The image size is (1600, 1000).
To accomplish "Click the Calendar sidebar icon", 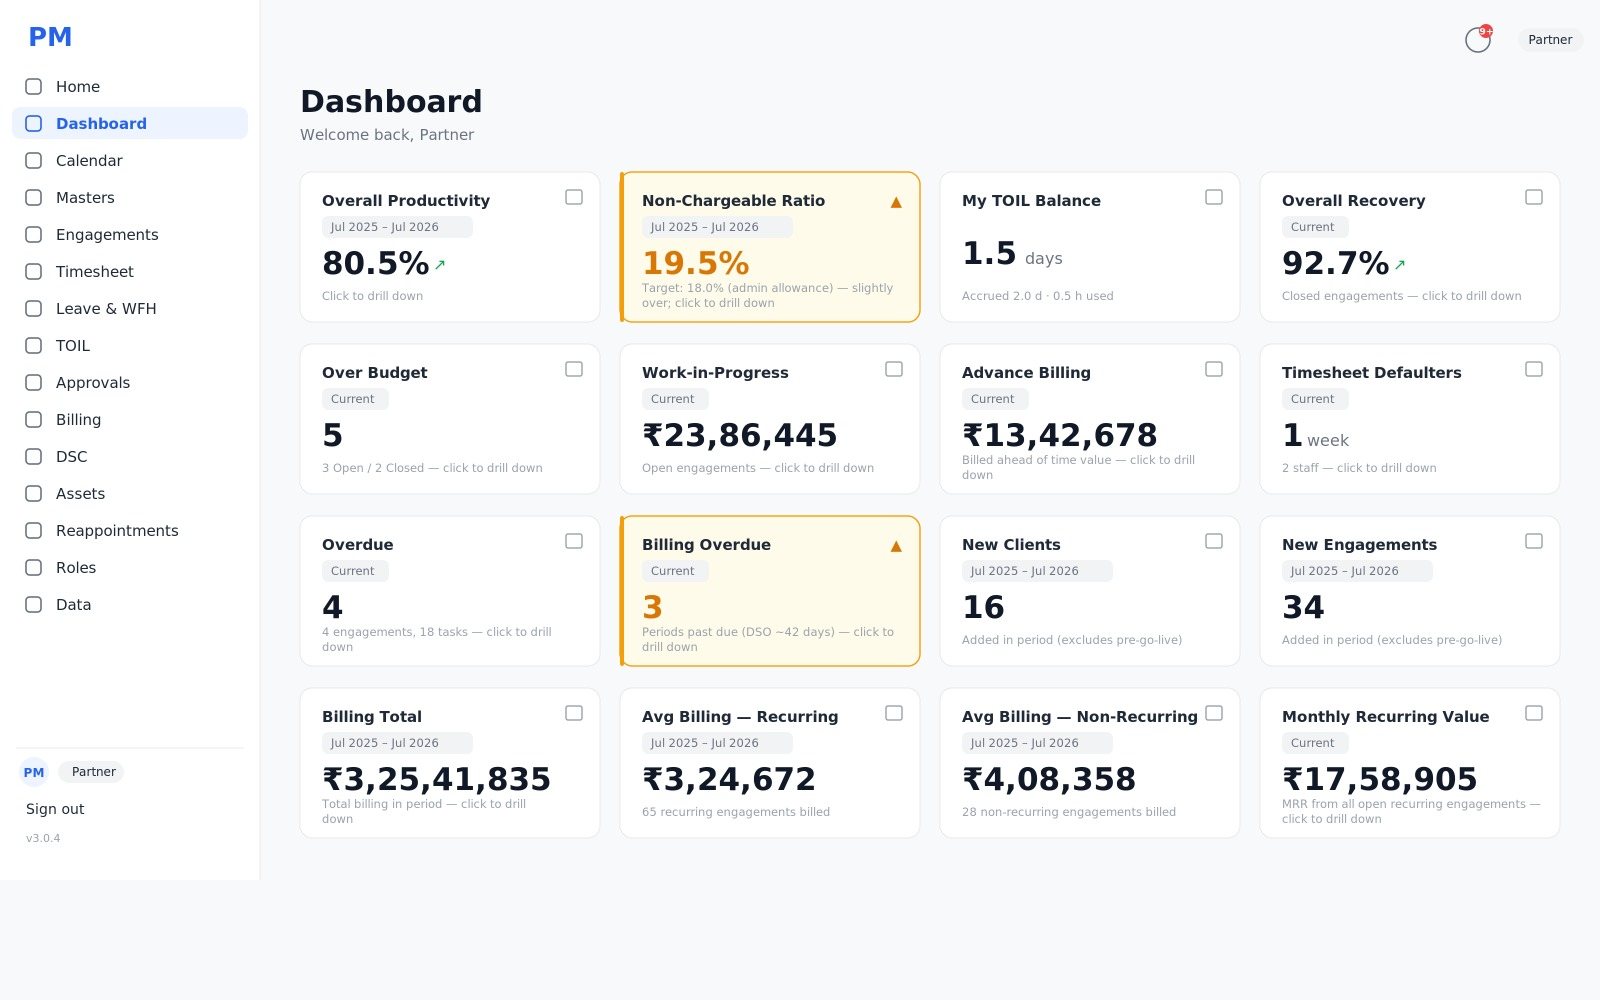I will (x=34, y=161).
